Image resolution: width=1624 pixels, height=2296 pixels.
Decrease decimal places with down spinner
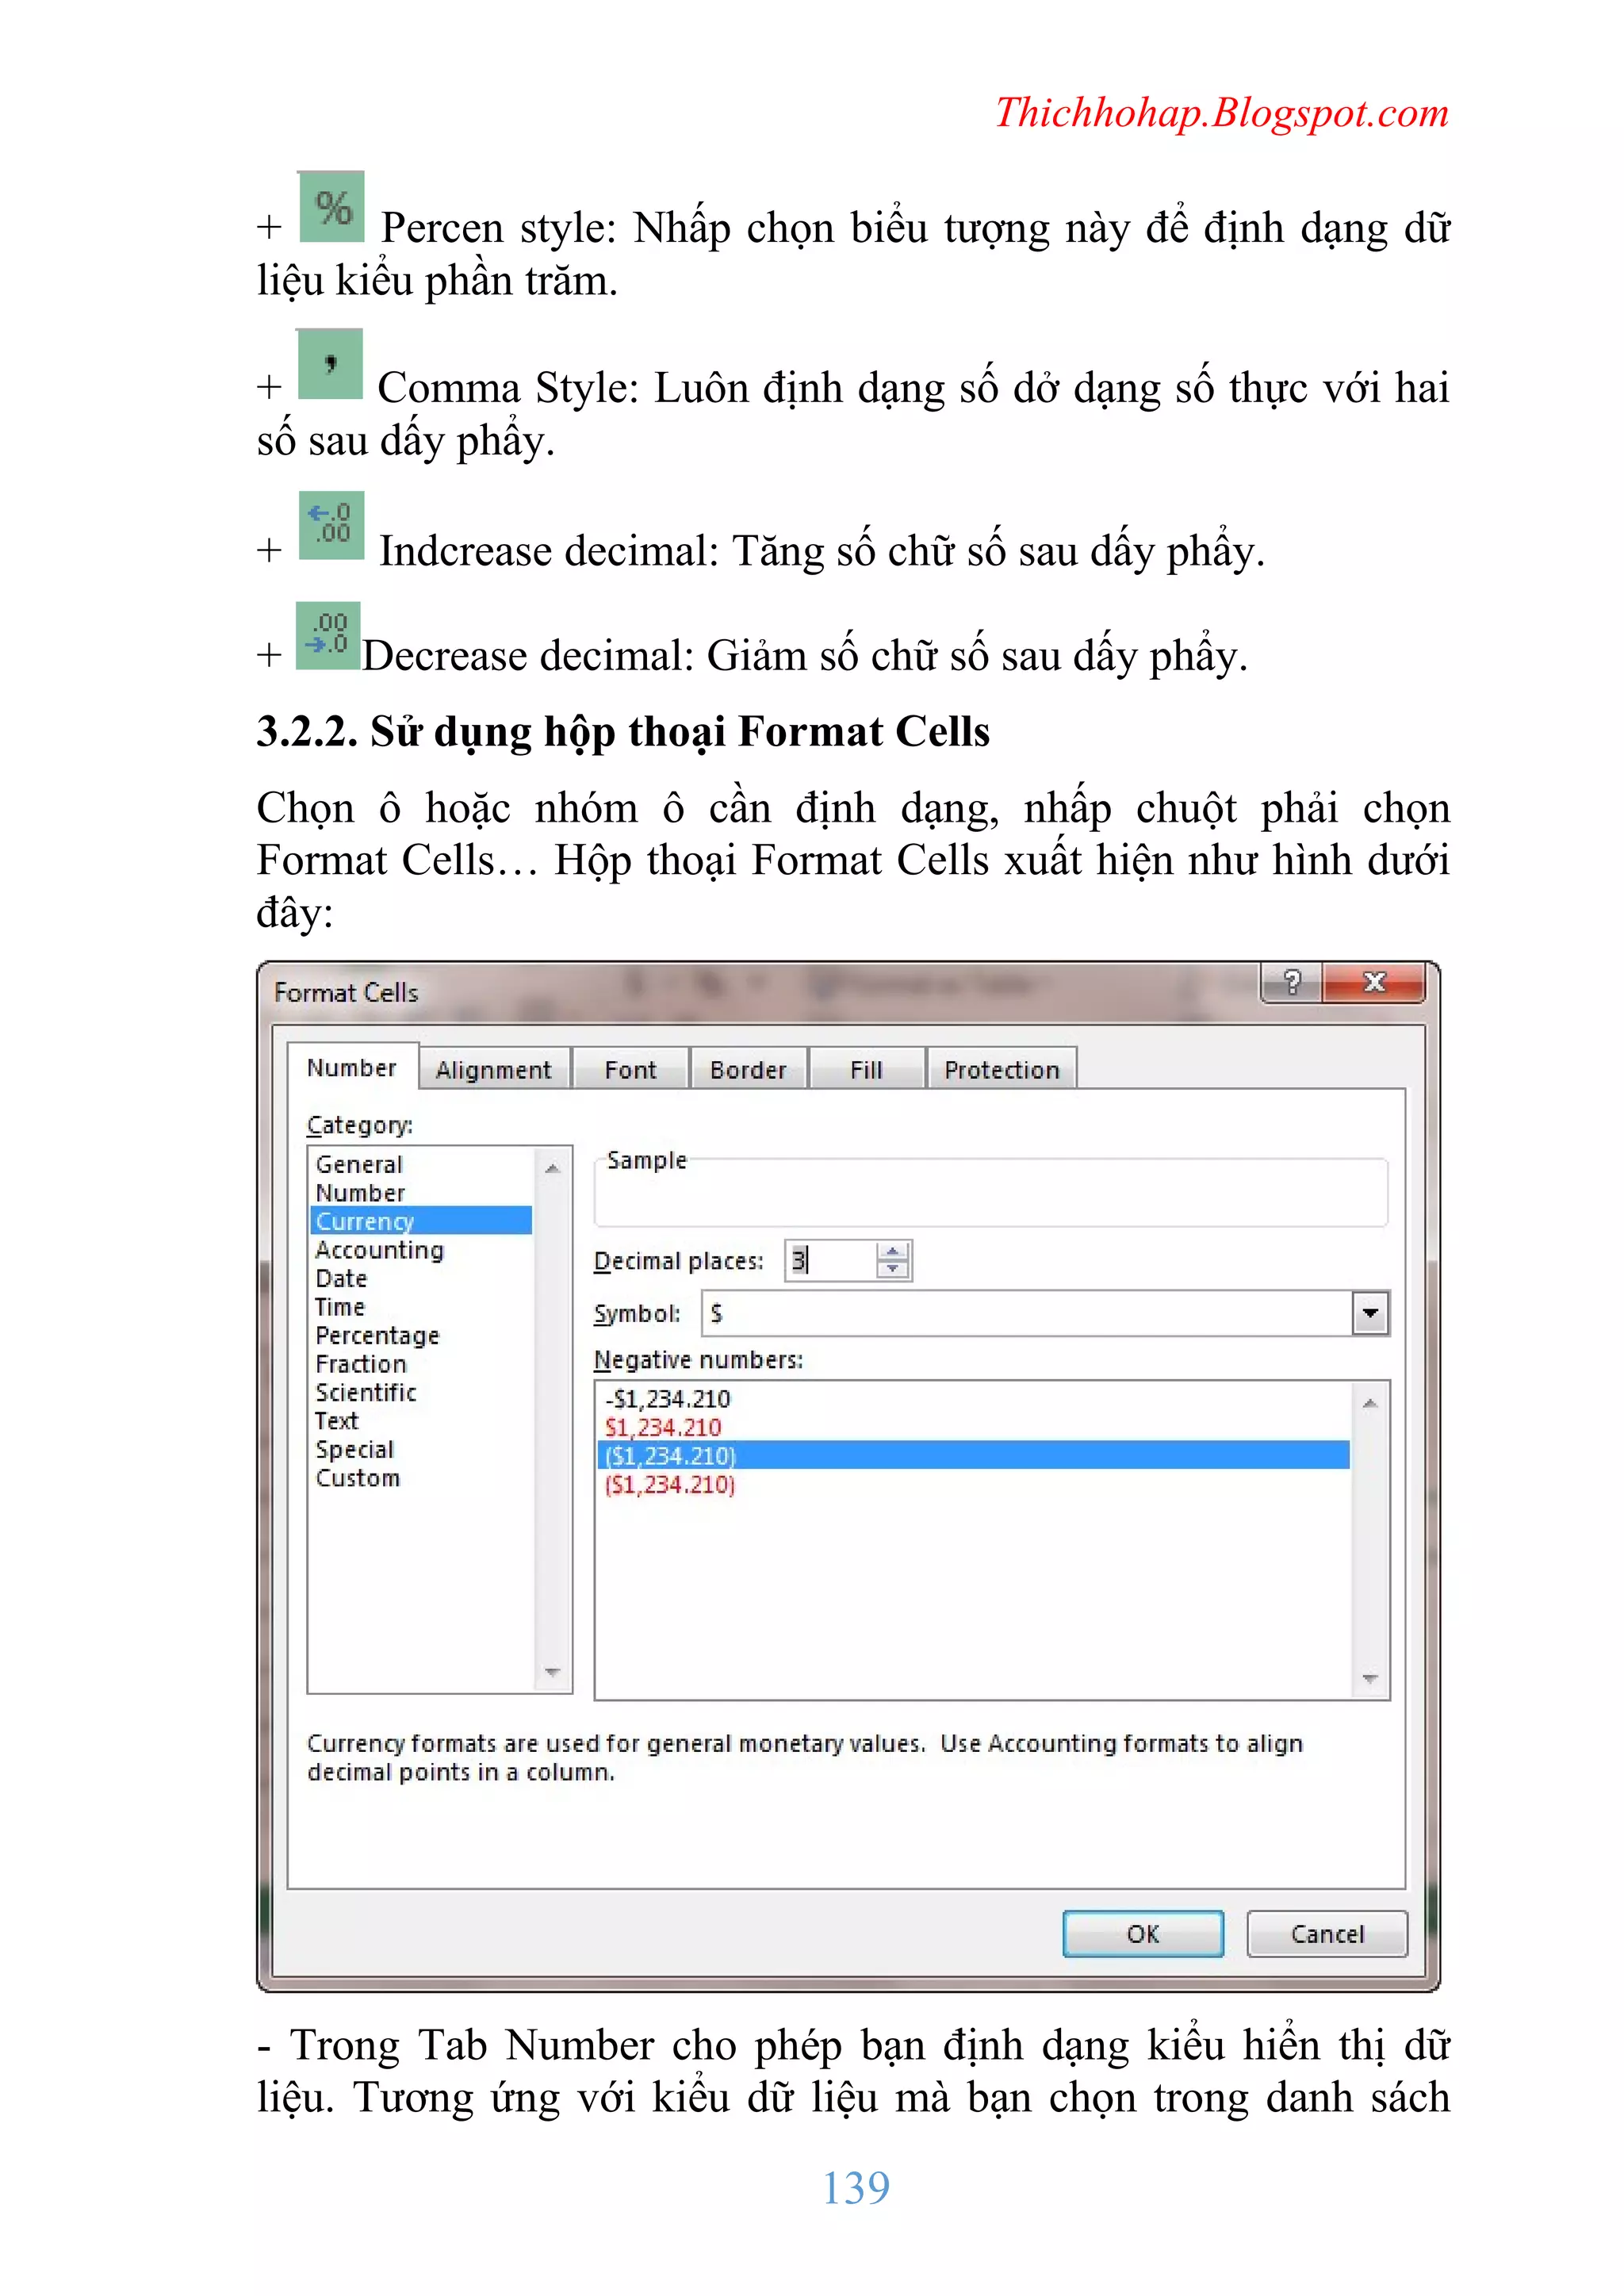892,1269
